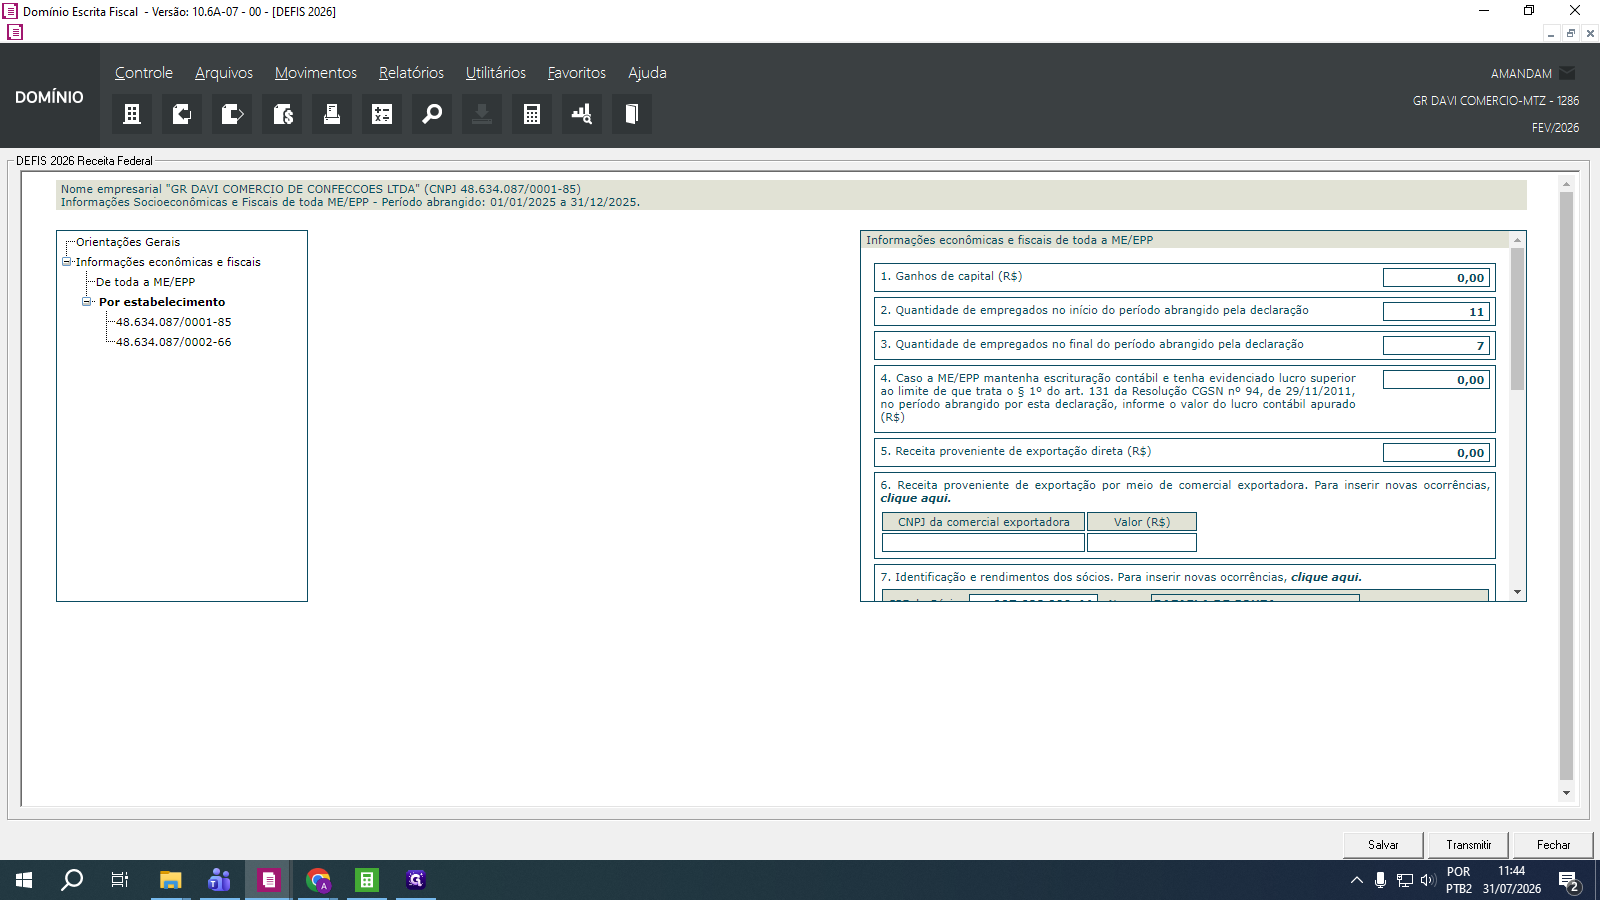Open Windows Start menu
Image resolution: width=1600 pixels, height=900 pixels.
[x=24, y=880]
